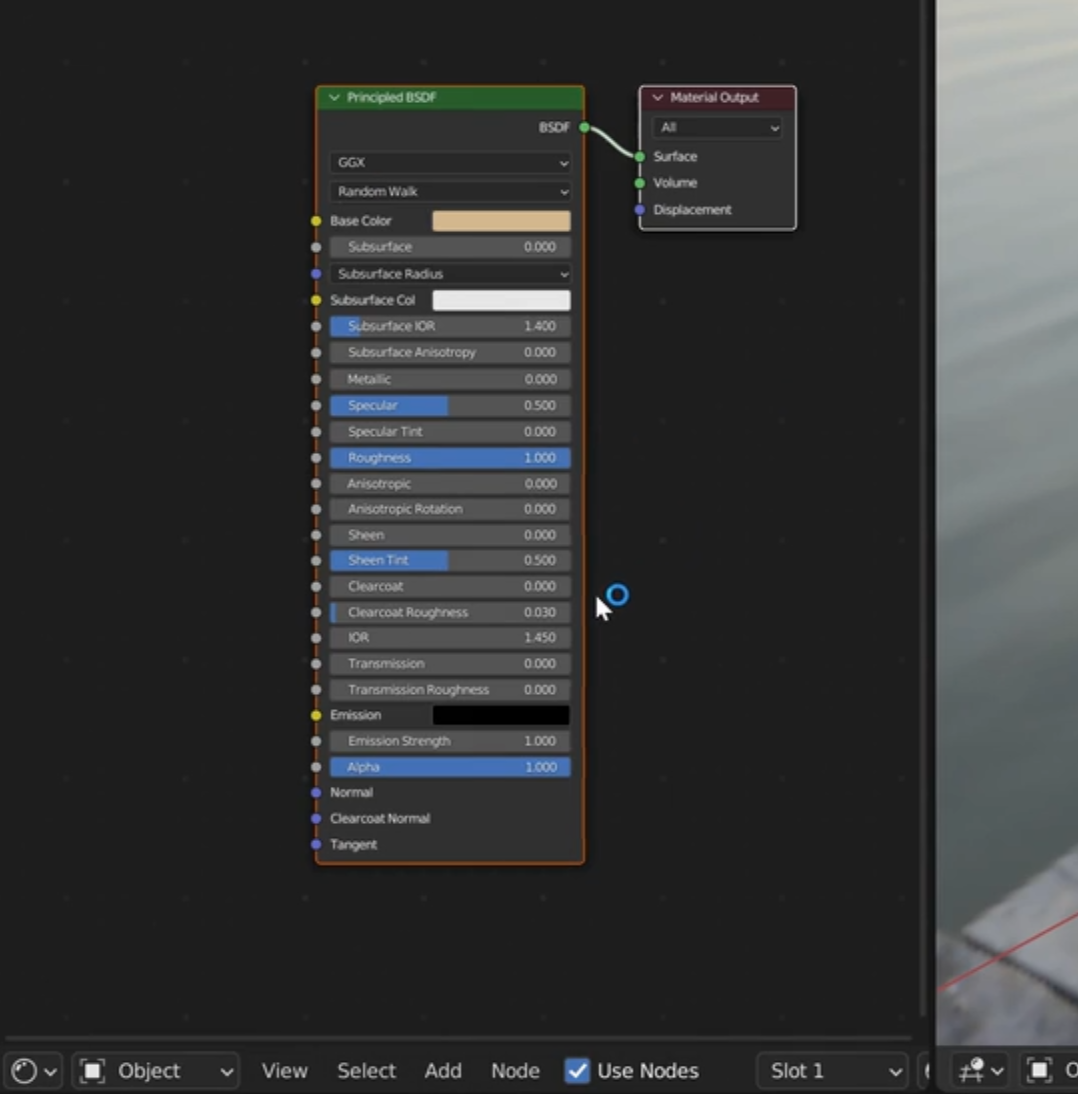Image resolution: width=1078 pixels, height=1094 pixels.
Task: Click the Subsurface Anisotropy slider
Action: [450, 352]
